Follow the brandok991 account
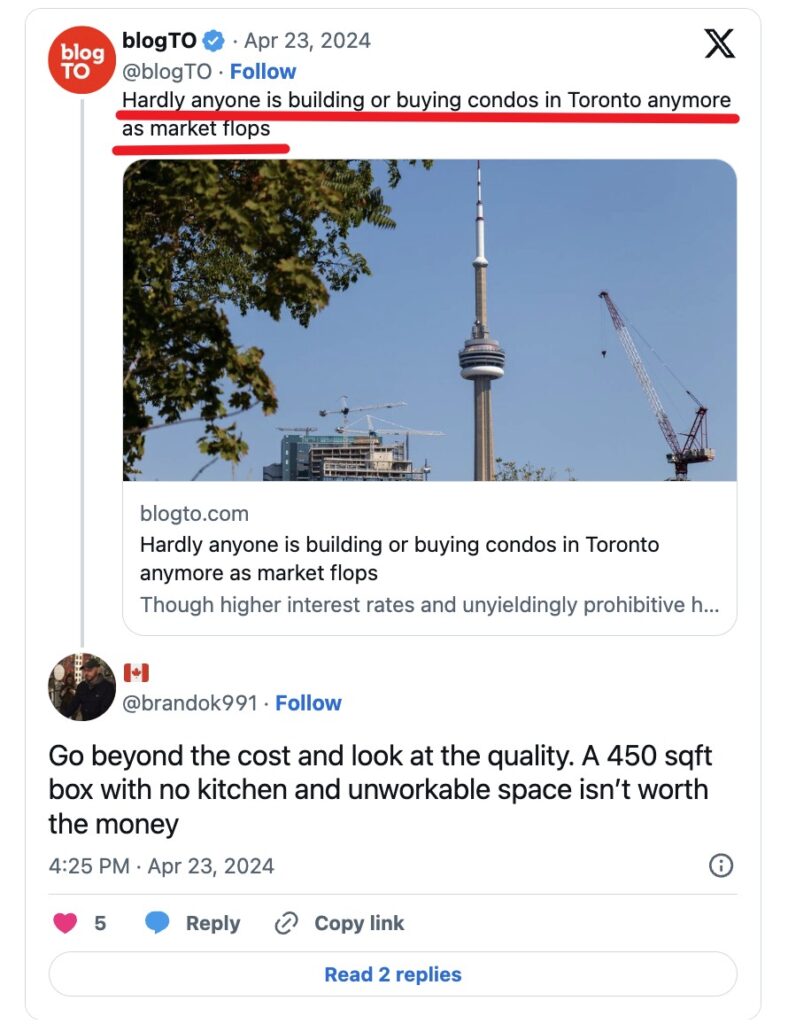Image resolution: width=788 pixels, height=1024 pixels. coord(308,703)
